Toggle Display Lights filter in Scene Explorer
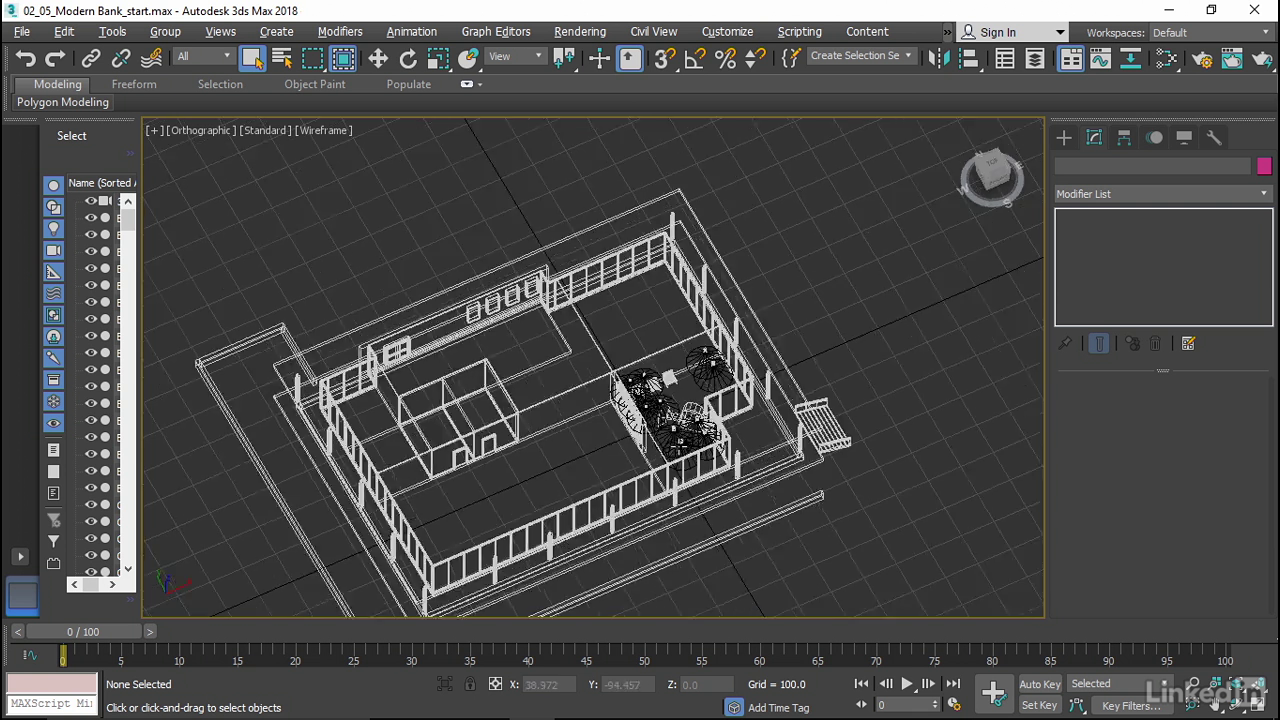The height and width of the screenshot is (720, 1280). (x=54, y=229)
